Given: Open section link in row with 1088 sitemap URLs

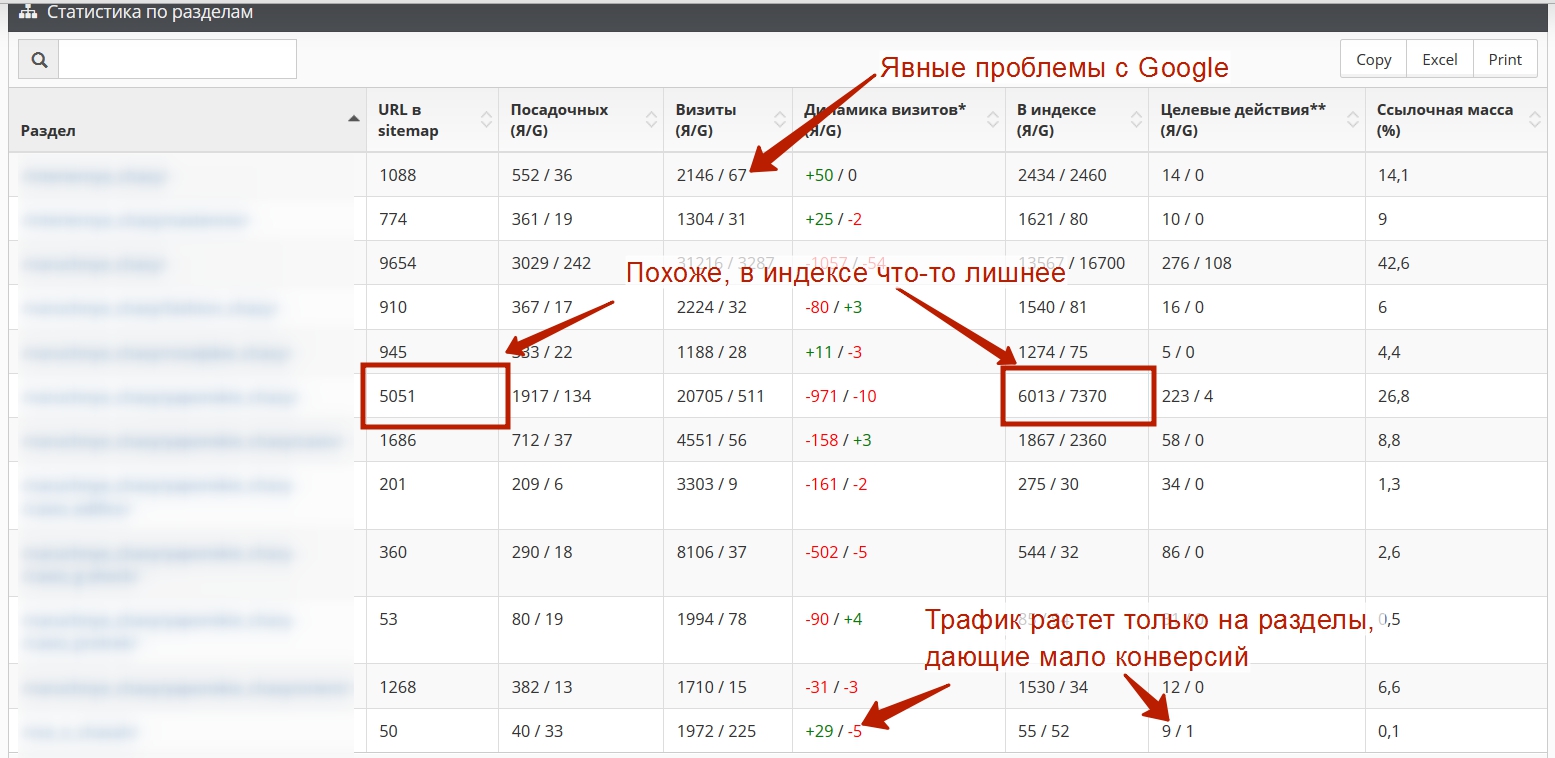Looking at the screenshot, I should pyautogui.click(x=95, y=176).
